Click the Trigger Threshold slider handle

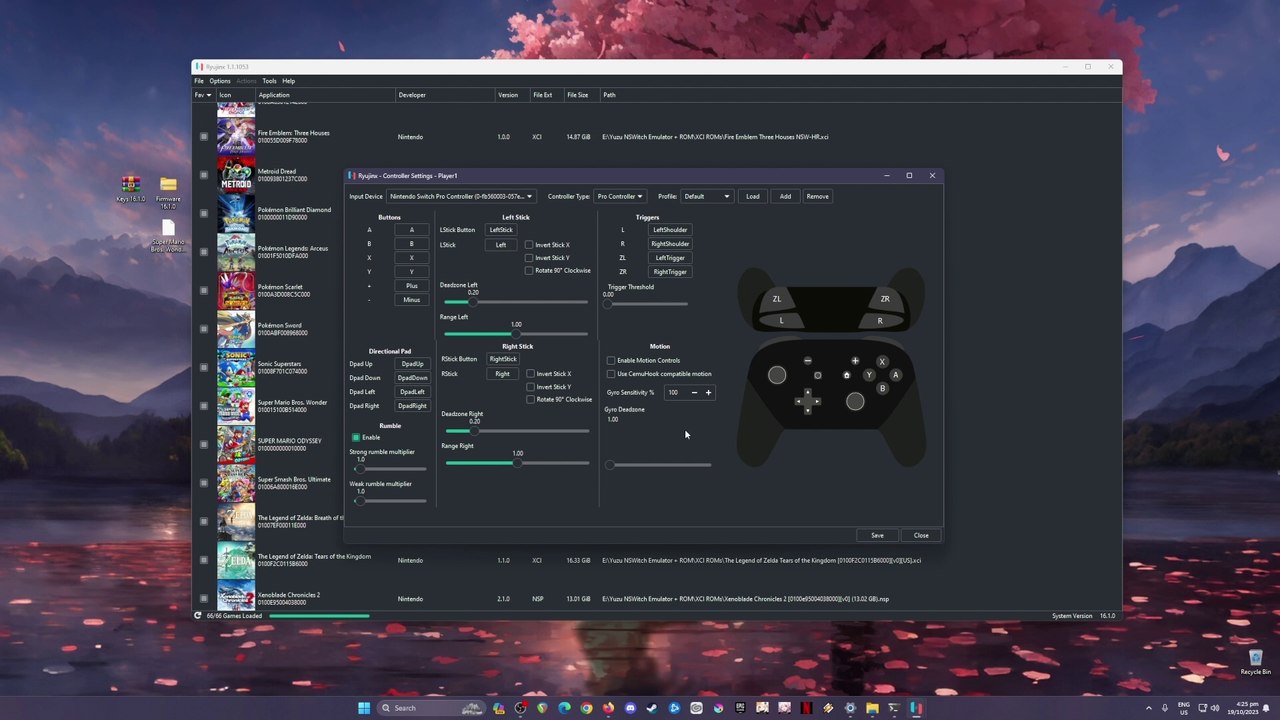(x=607, y=304)
